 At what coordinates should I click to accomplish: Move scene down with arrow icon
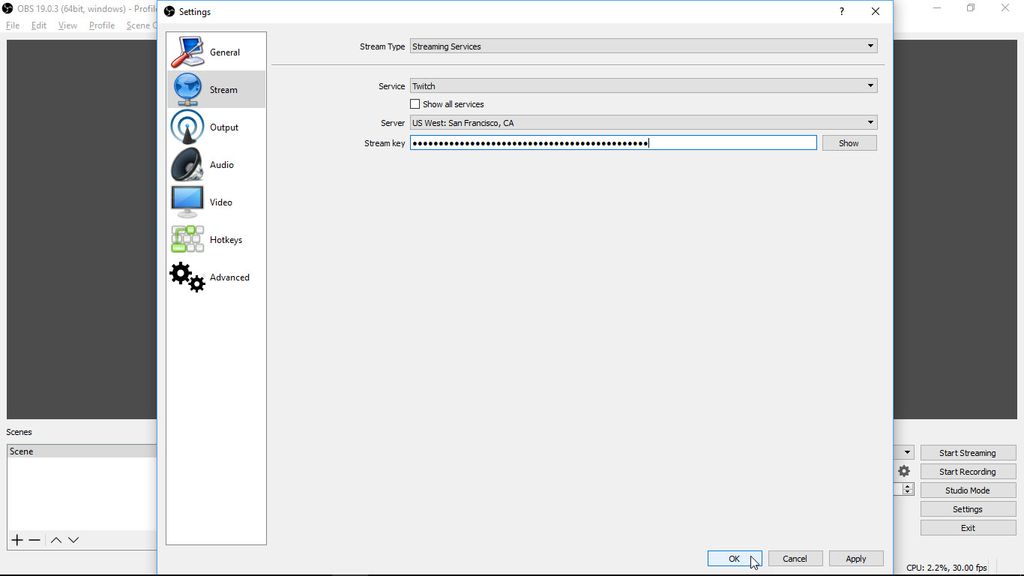coord(73,540)
